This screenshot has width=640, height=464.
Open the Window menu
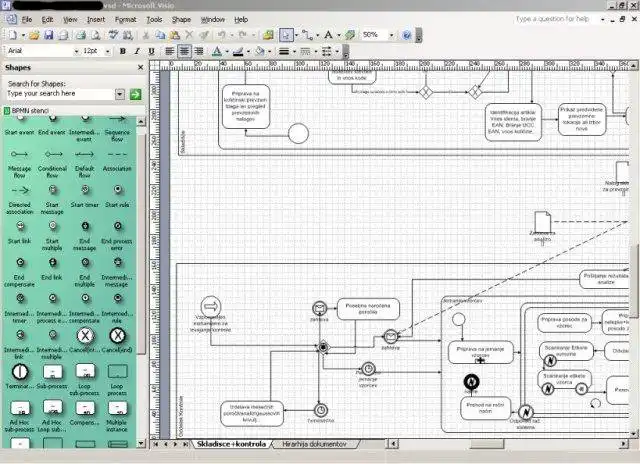(213, 20)
